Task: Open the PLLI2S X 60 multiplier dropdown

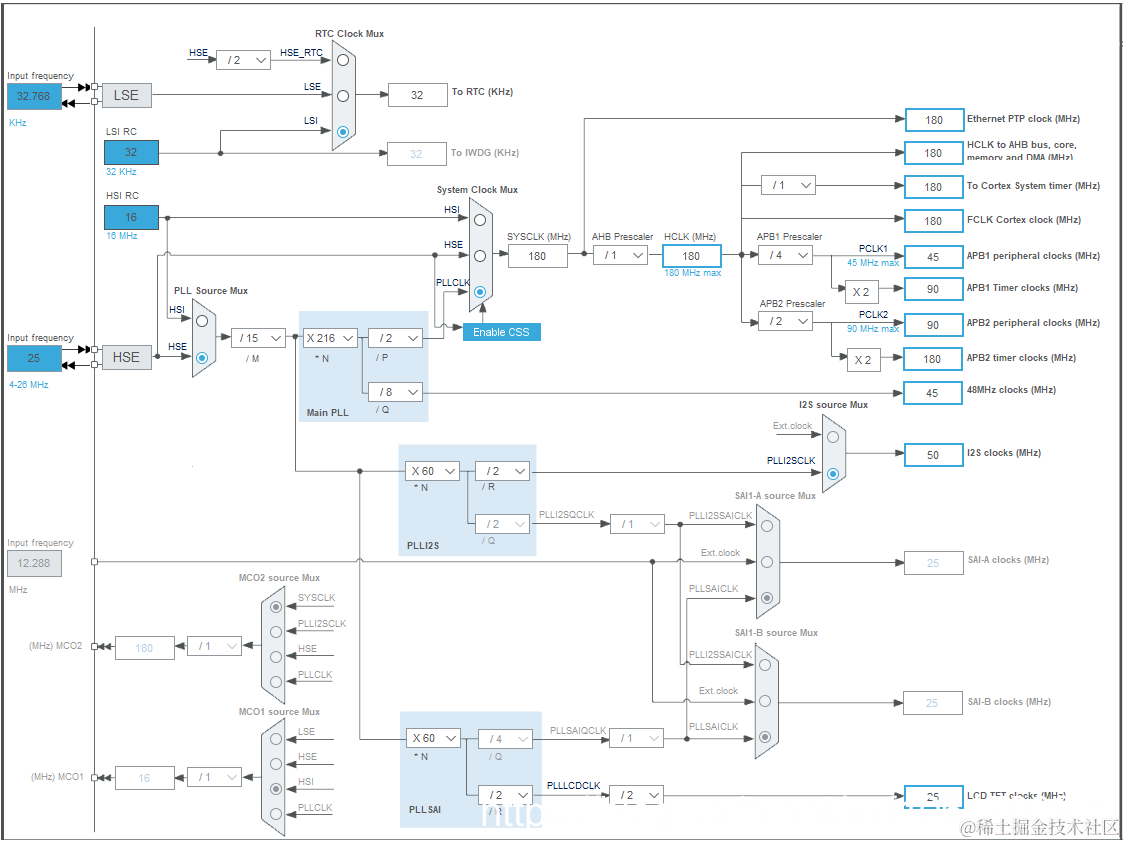Action: point(432,471)
